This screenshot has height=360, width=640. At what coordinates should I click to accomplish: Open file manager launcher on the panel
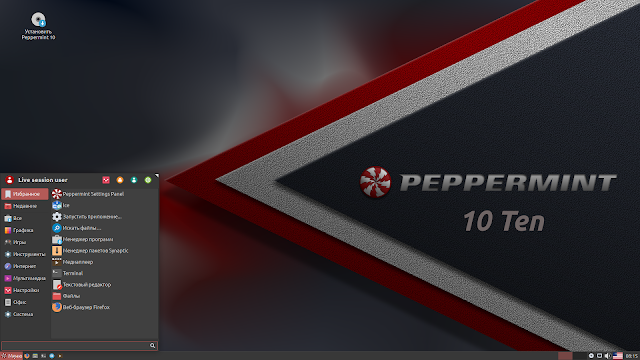[35, 356]
